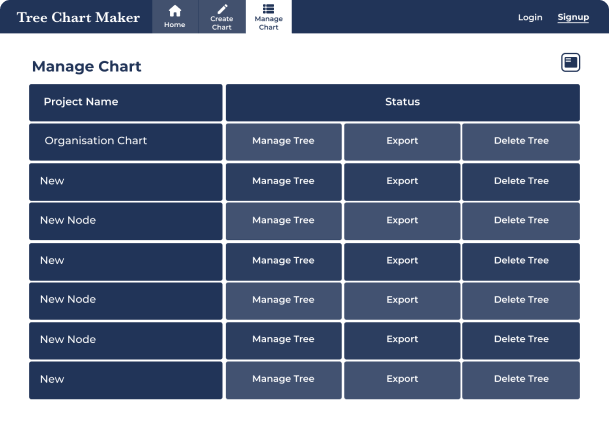Select the Organisation Chart project name cell
The width and height of the screenshot is (609, 433).
pos(126,141)
